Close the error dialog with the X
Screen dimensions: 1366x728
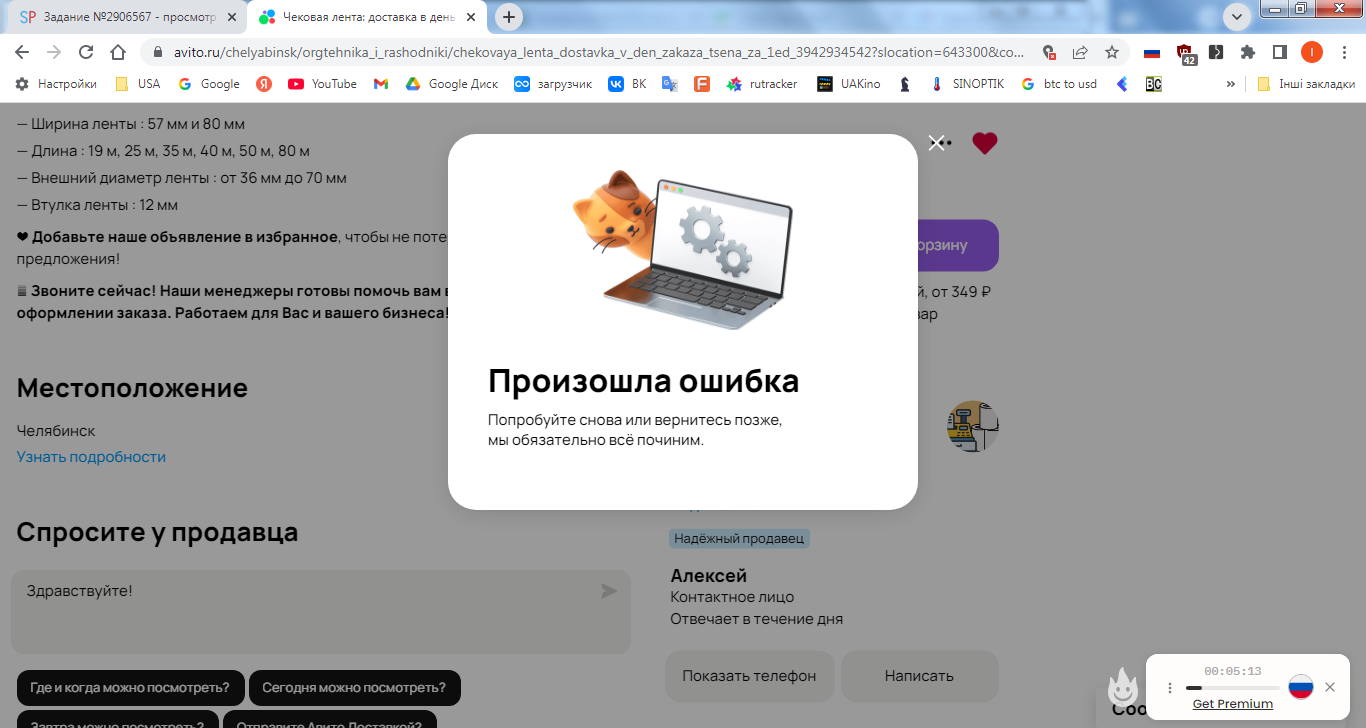pyautogui.click(x=936, y=143)
